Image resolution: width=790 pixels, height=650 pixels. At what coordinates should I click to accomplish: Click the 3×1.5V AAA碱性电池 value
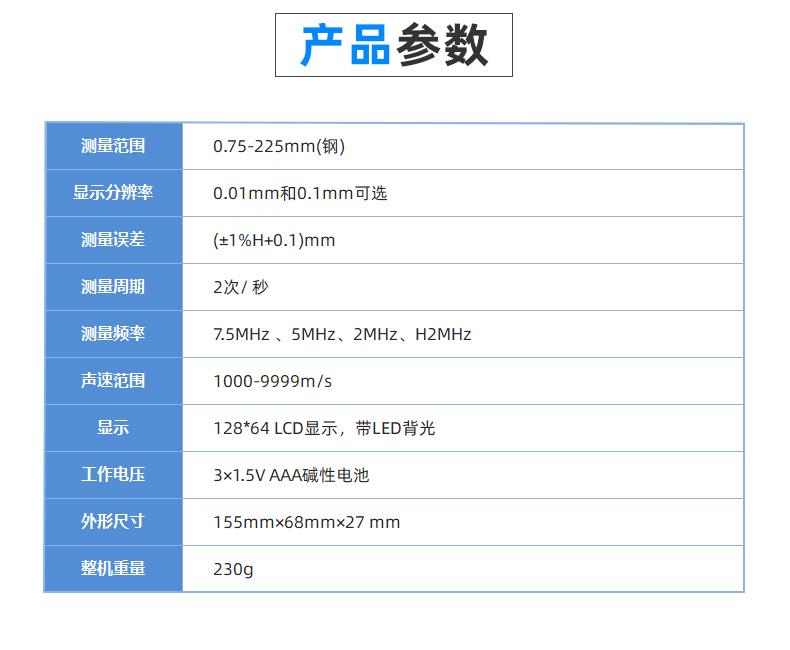[x=291, y=475]
